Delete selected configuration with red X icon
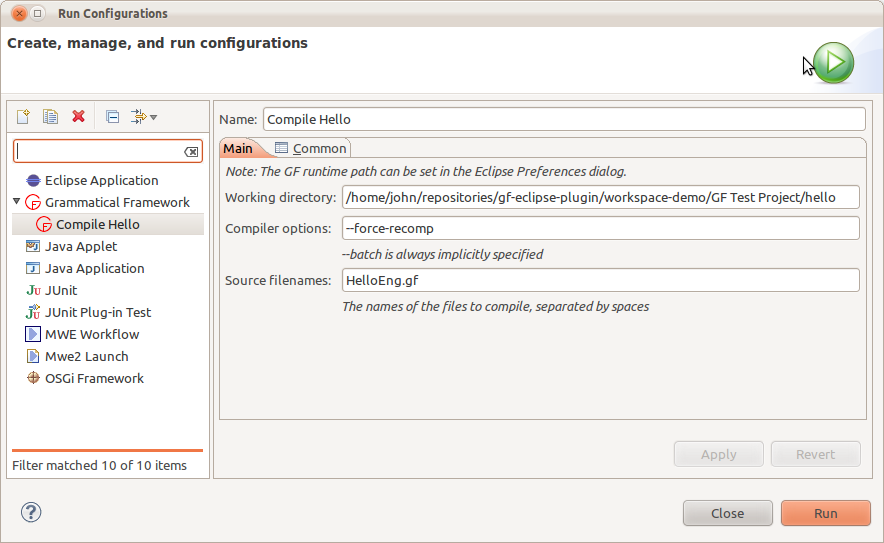The height and width of the screenshot is (543, 884). [x=78, y=117]
